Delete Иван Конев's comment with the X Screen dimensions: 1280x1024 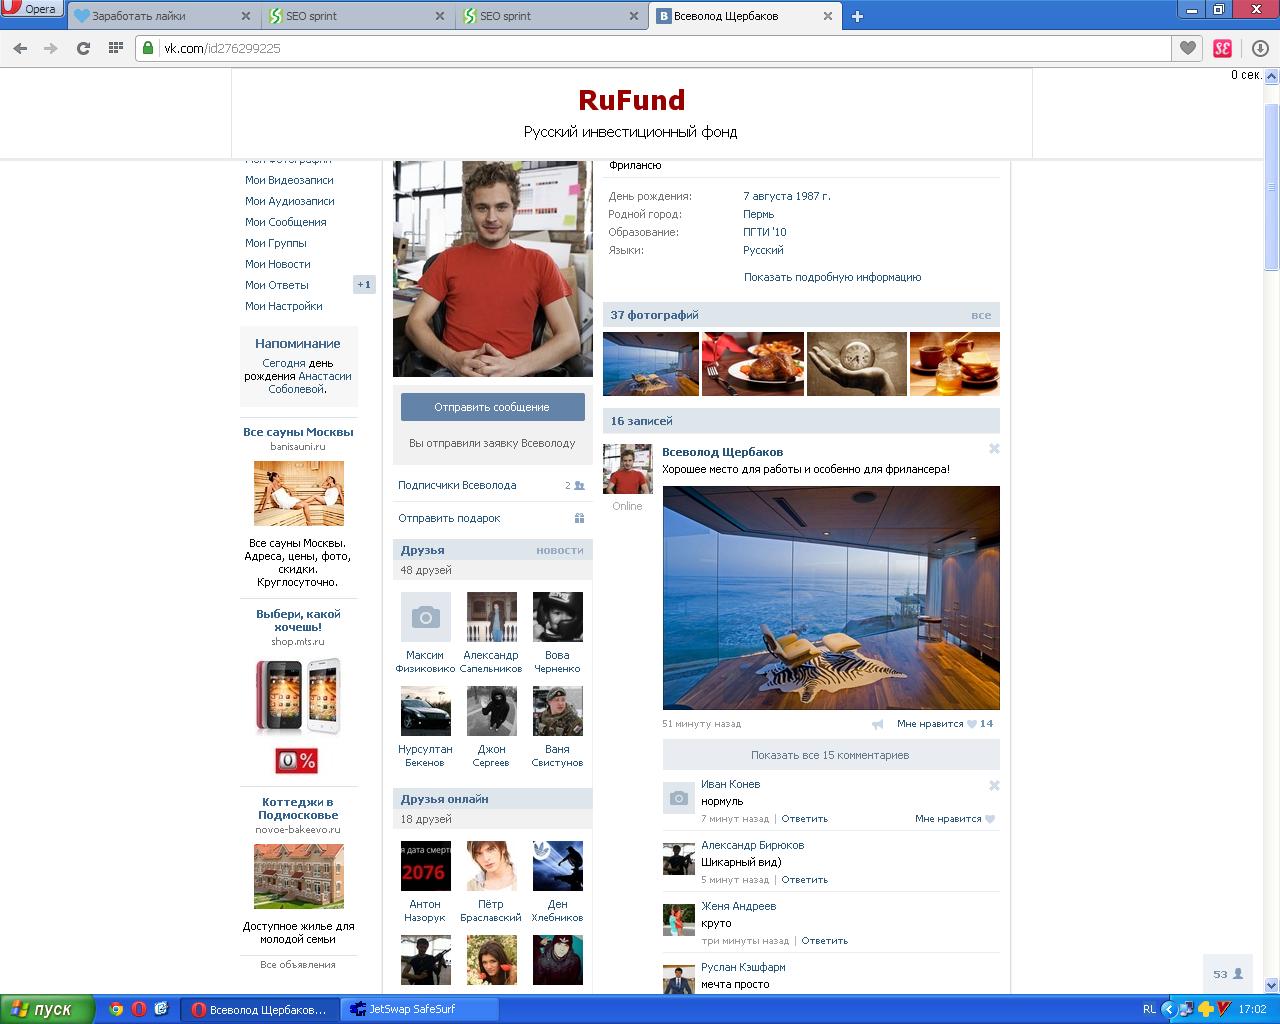[x=994, y=786]
